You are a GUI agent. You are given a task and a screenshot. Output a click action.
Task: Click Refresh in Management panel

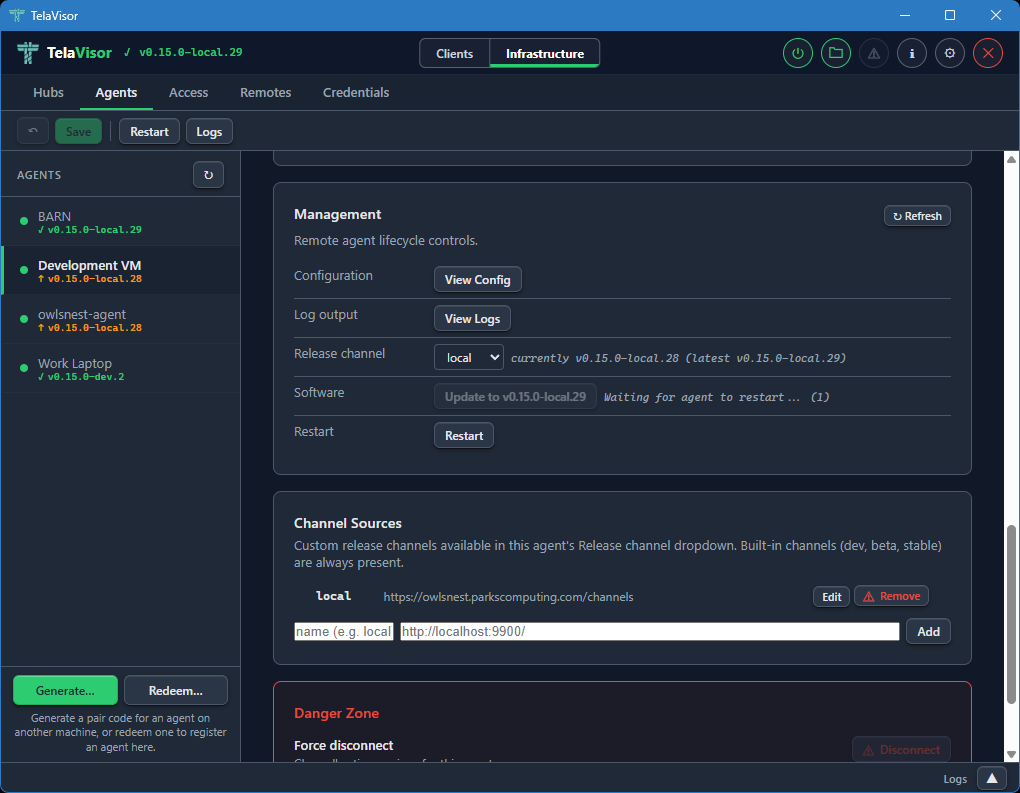coord(917,216)
